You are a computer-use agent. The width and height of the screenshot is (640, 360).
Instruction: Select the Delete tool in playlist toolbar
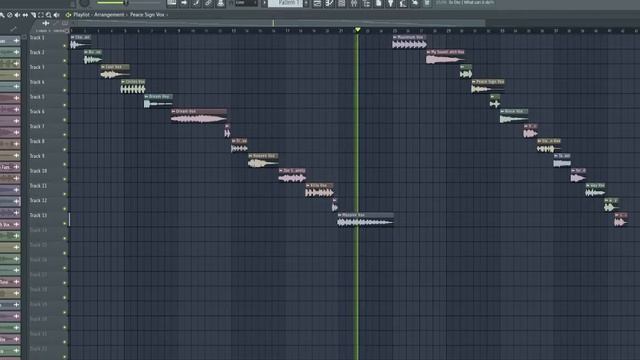point(9,15)
